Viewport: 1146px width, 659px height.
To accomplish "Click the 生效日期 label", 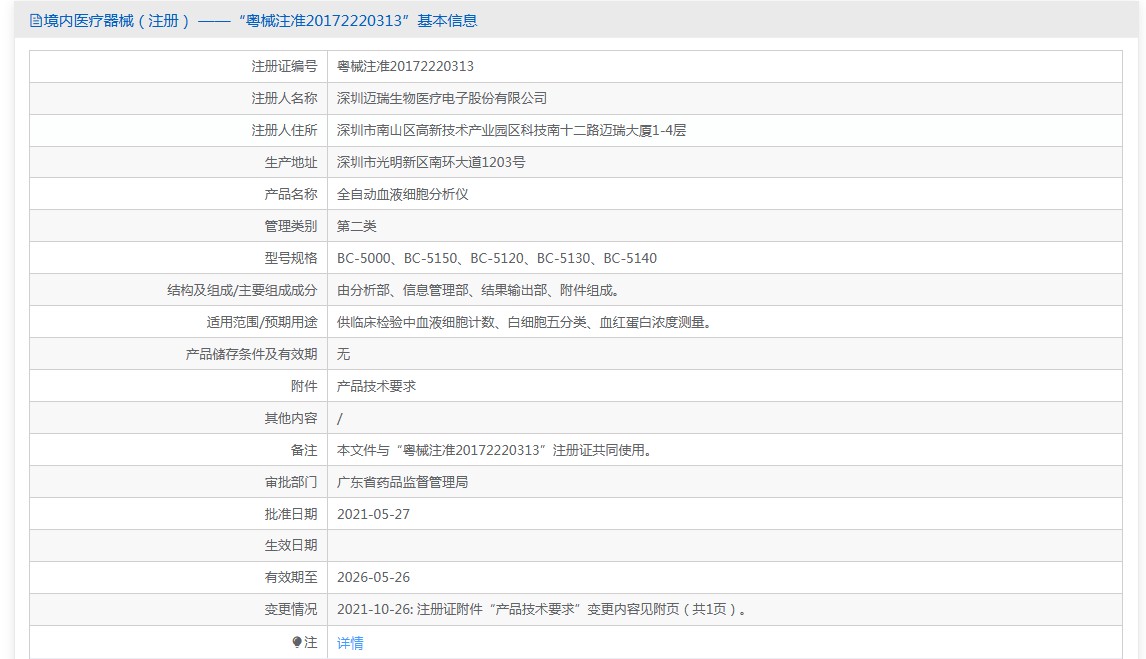I will pyautogui.click(x=291, y=546).
